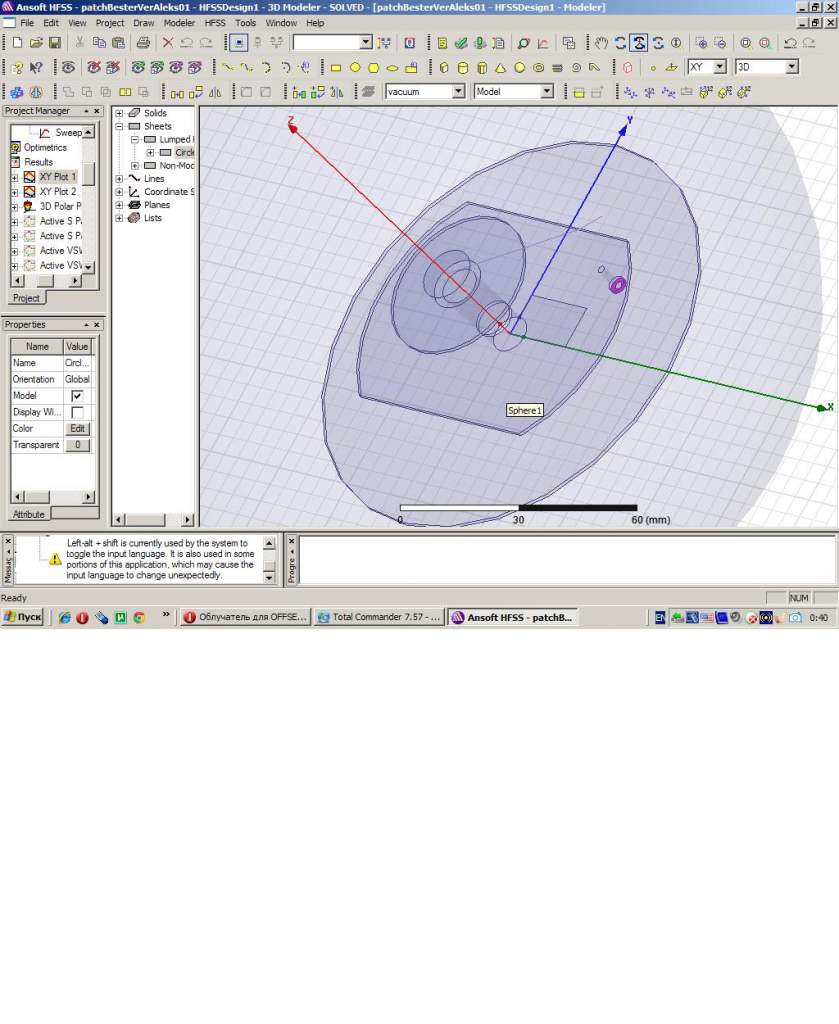Click the Zoom out icon
Viewport: 839px width, 1024px height.
pos(720,43)
